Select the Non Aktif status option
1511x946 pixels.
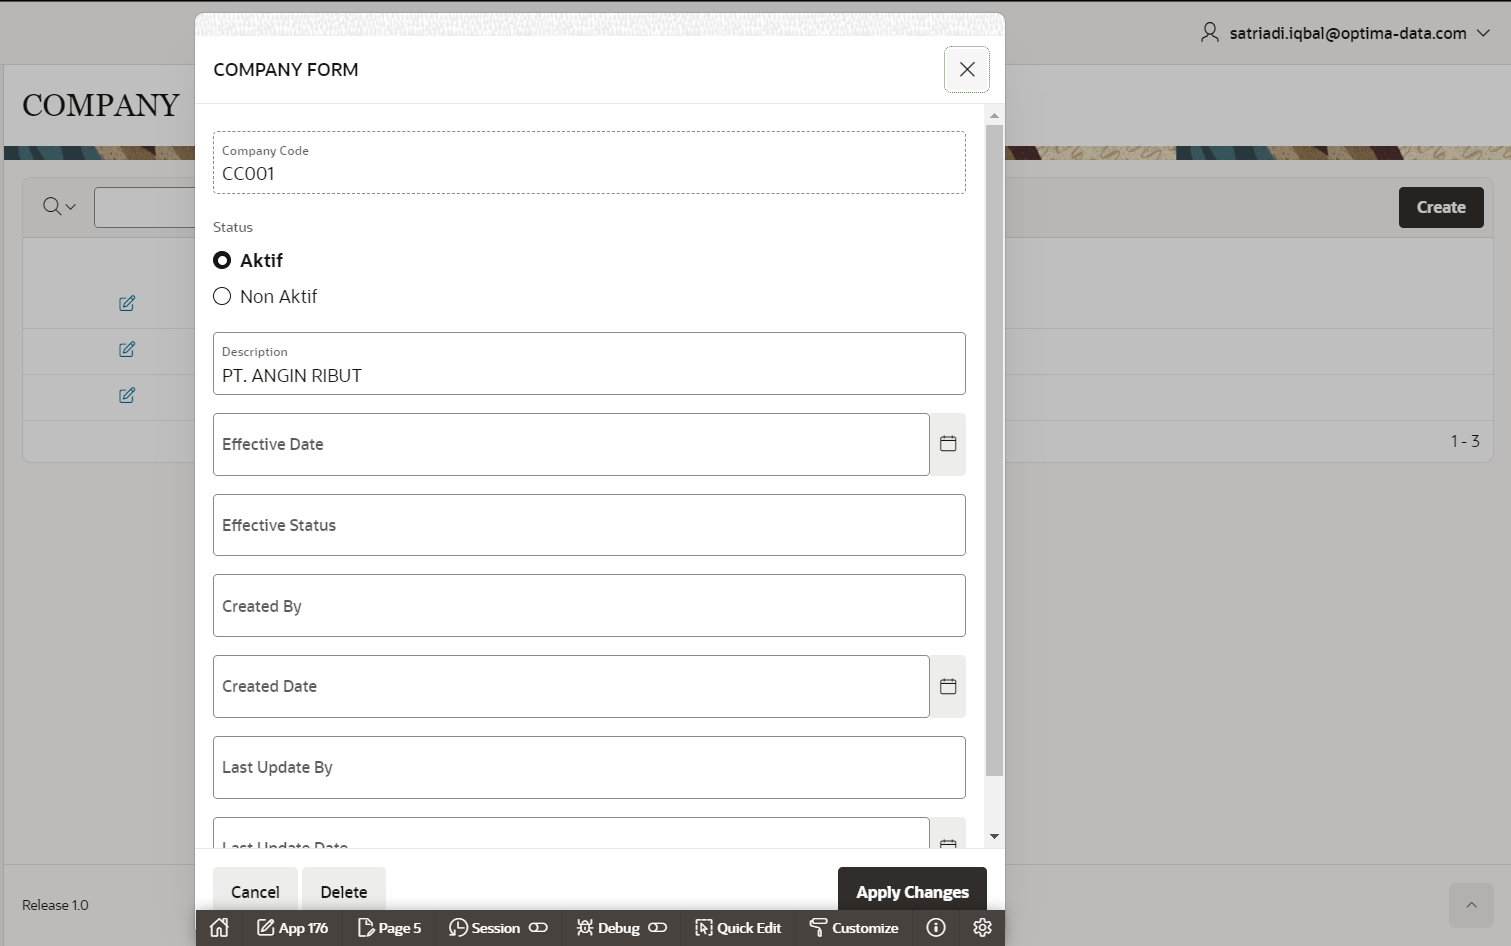click(222, 296)
